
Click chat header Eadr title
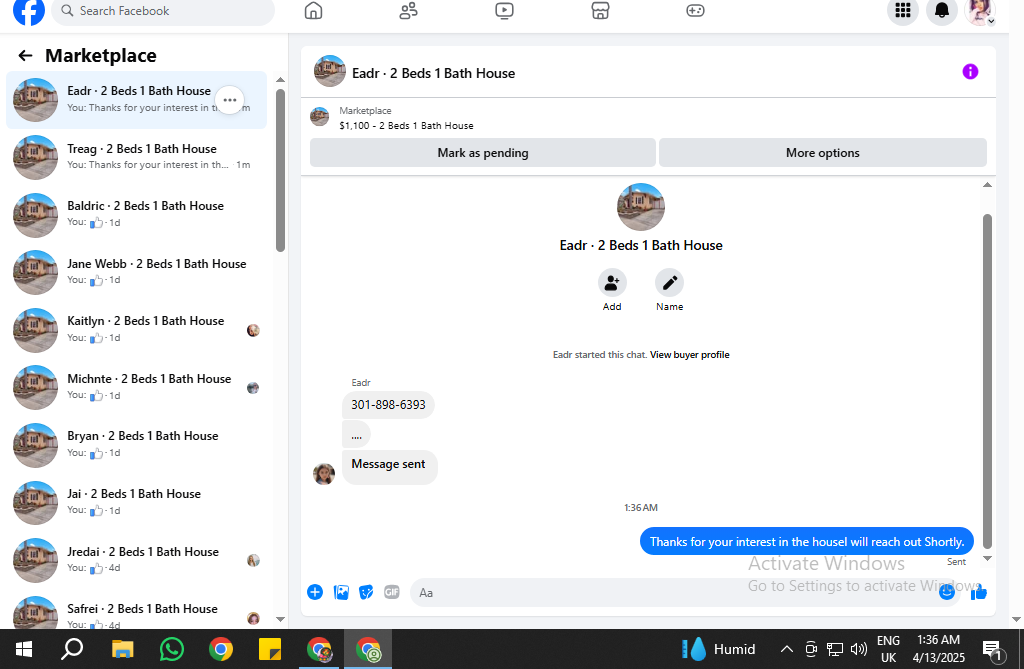pos(434,73)
